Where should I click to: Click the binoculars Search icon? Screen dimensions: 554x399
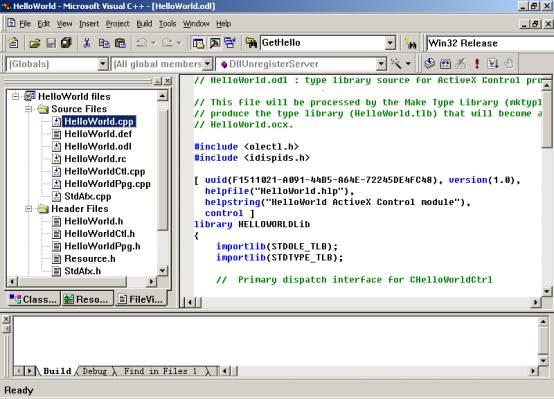tap(411, 43)
